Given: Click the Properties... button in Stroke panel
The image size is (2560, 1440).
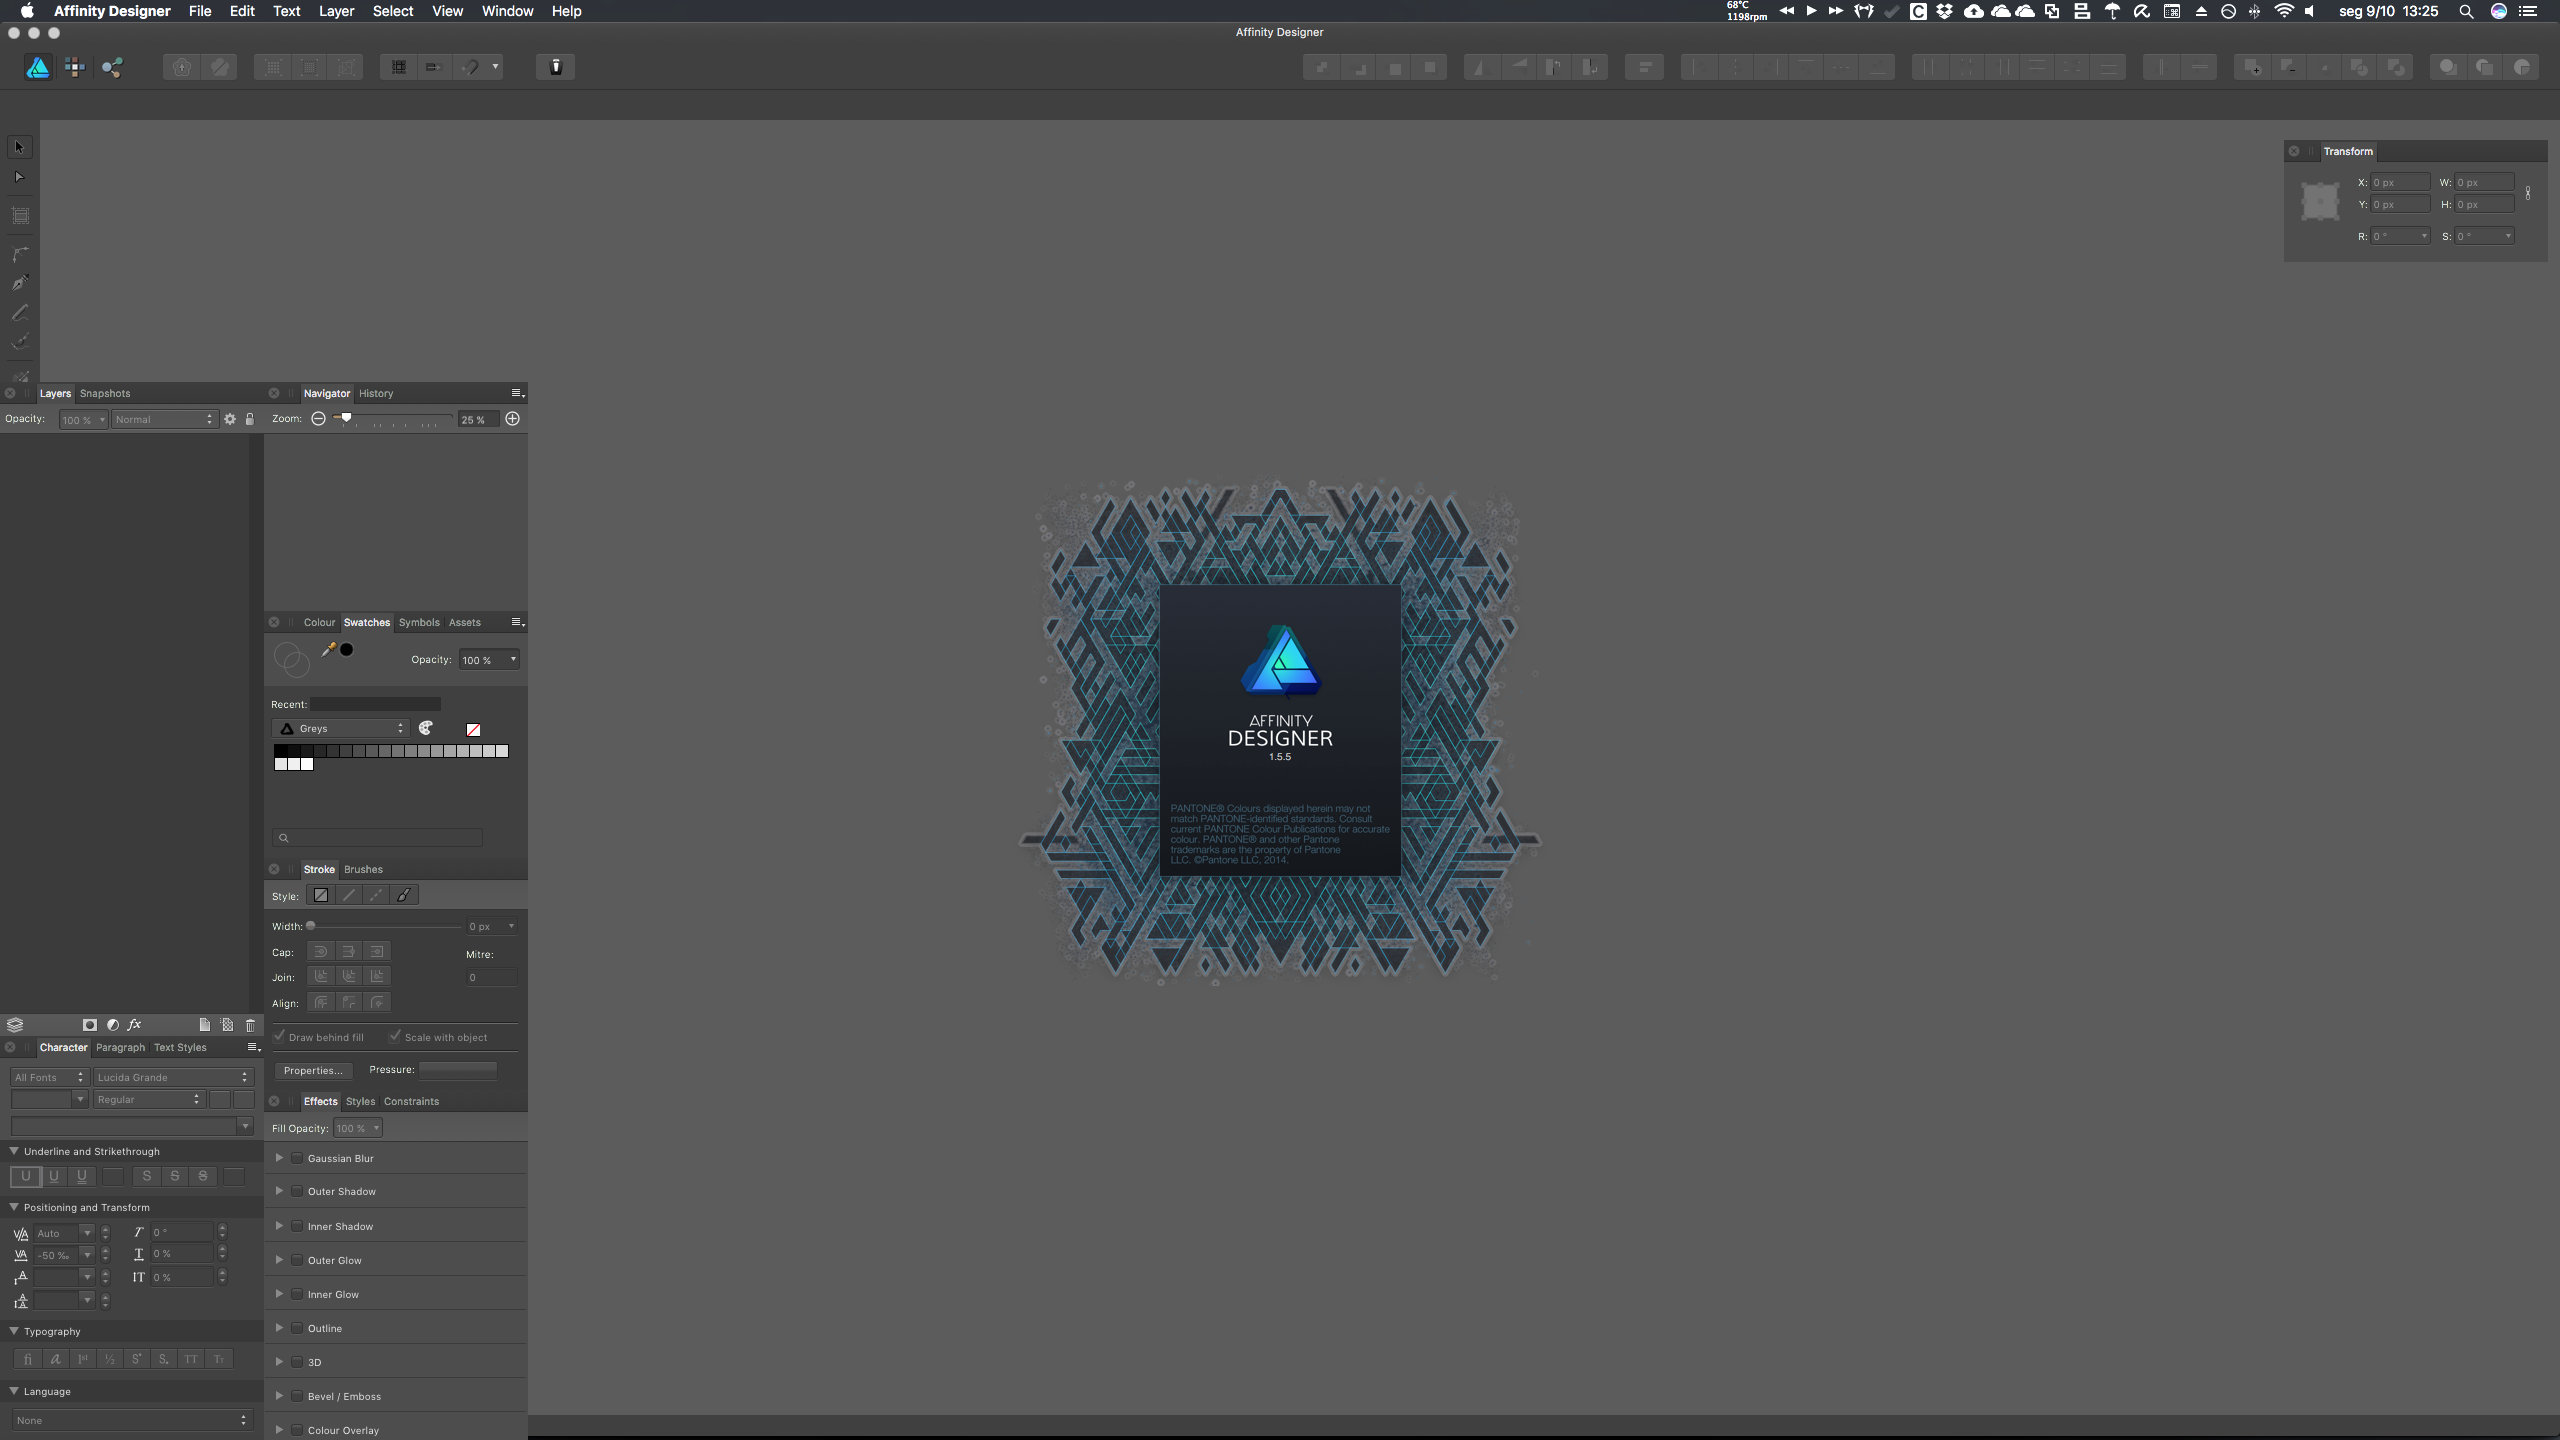Looking at the screenshot, I should [313, 1070].
